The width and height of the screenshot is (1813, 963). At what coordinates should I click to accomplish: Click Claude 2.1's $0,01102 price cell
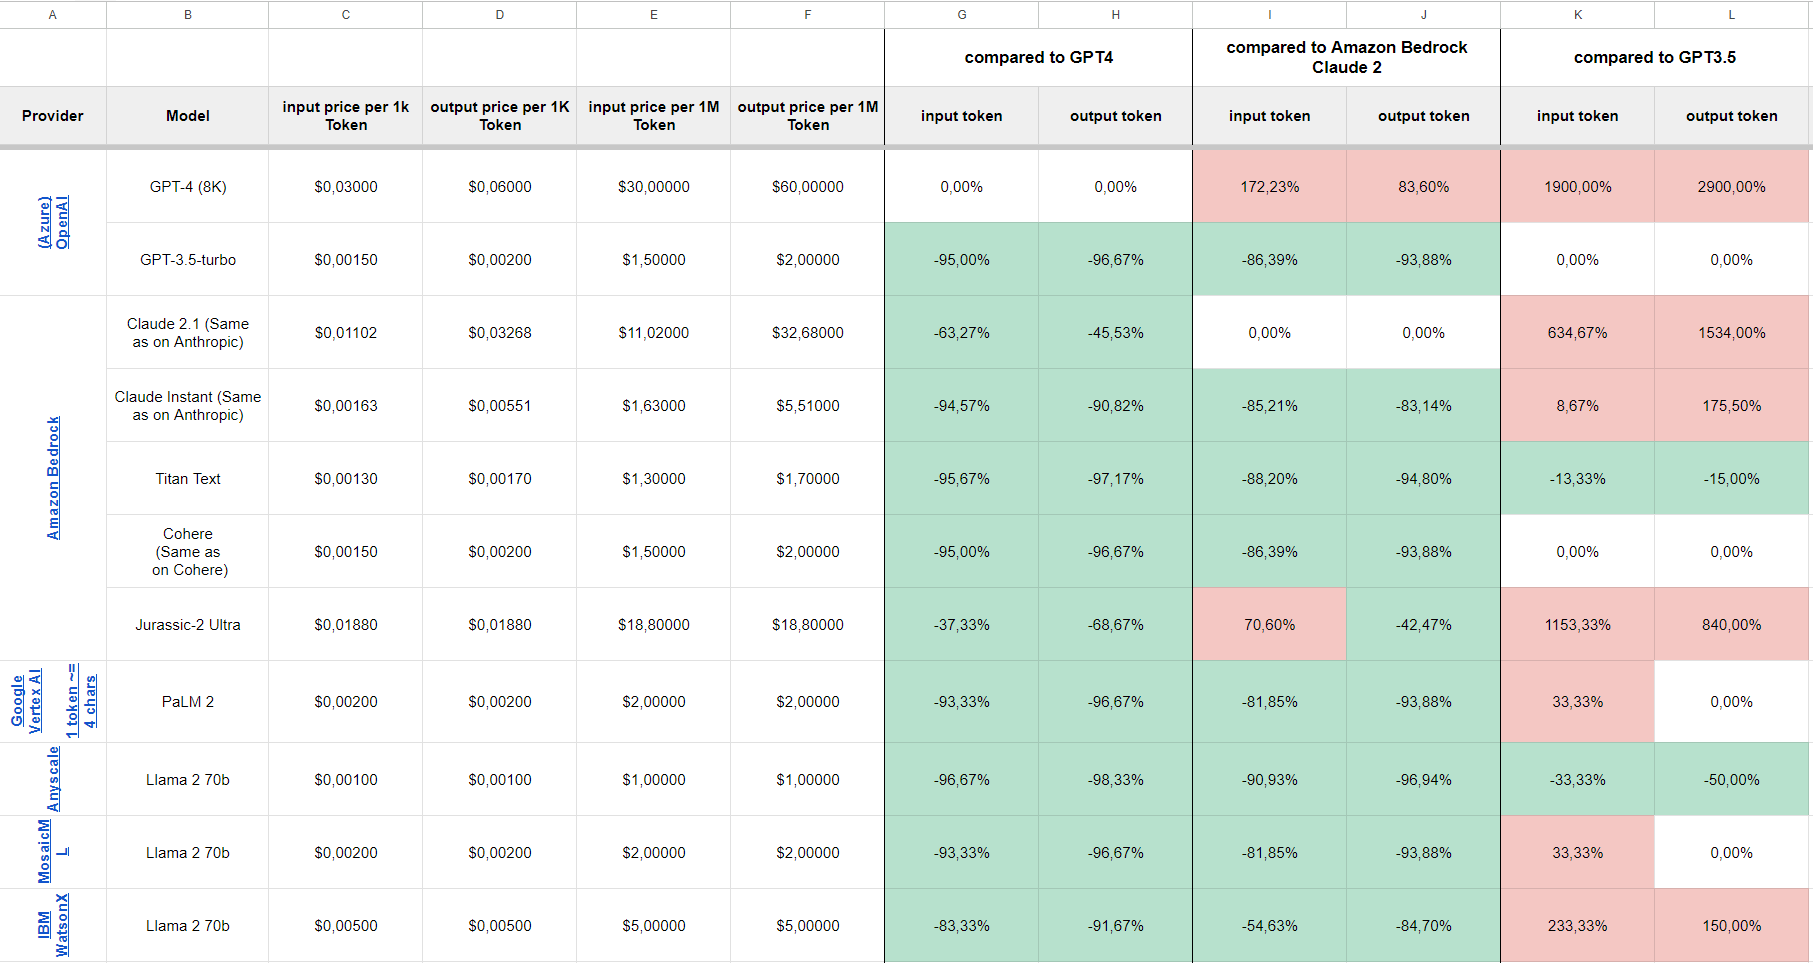[345, 332]
